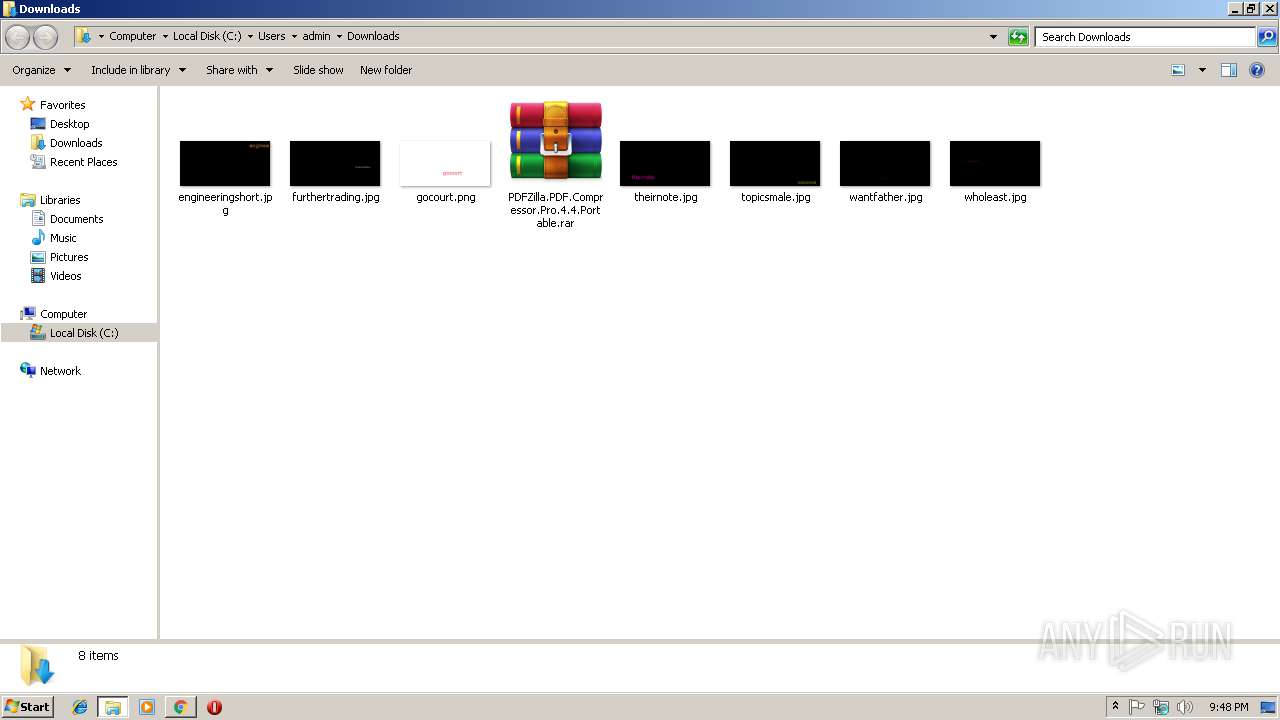The width and height of the screenshot is (1280, 720).
Task: Open the Share with dropdown
Action: (240, 70)
